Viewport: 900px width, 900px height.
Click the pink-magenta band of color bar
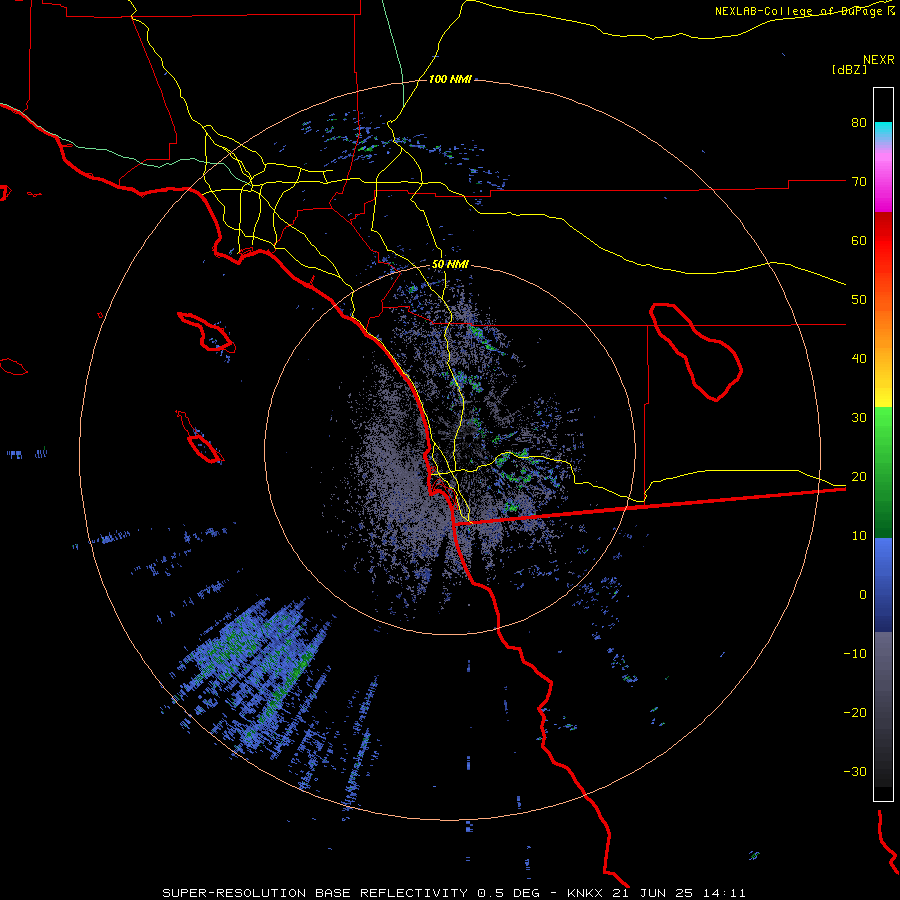point(883,179)
